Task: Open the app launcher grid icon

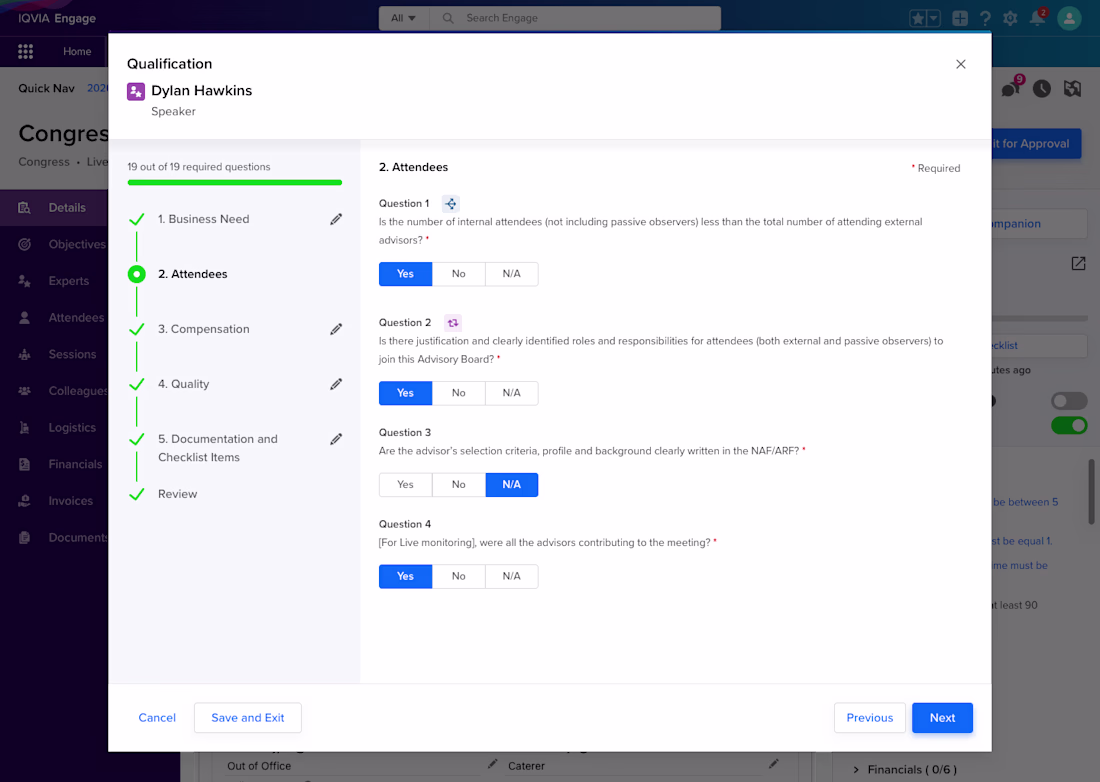Action: coord(25,51)
